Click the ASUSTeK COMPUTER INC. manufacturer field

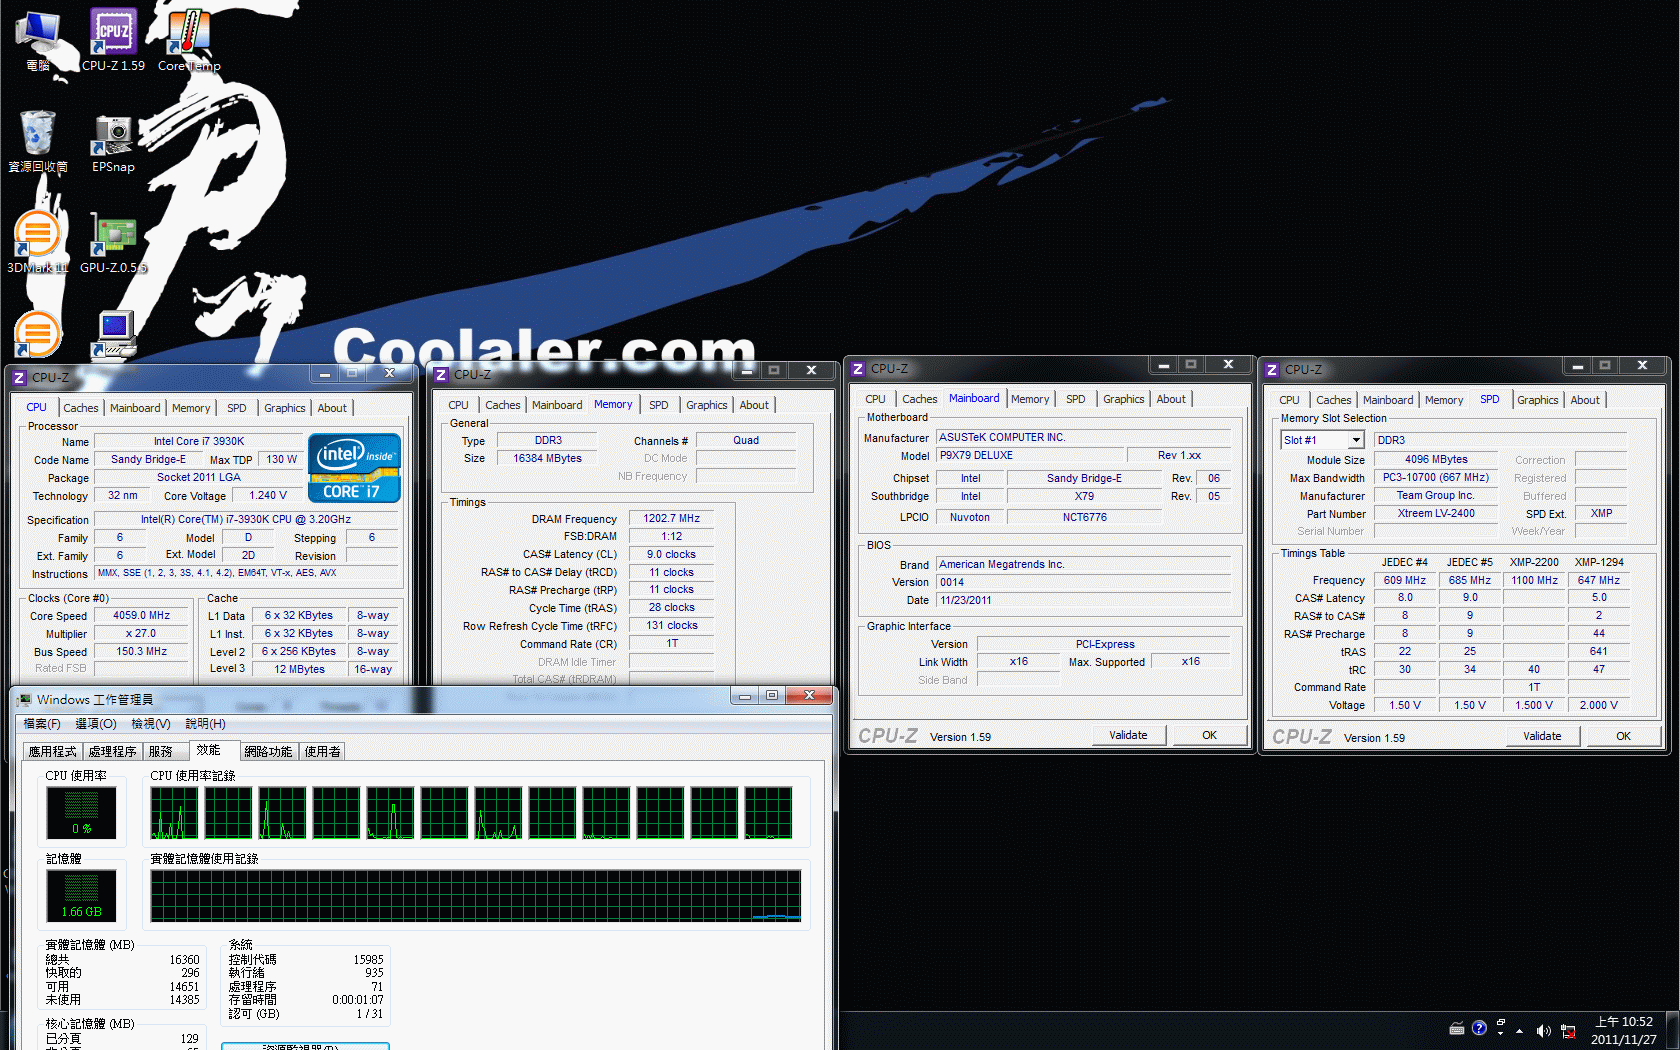pyautogui.click(x=1084, y=438)
